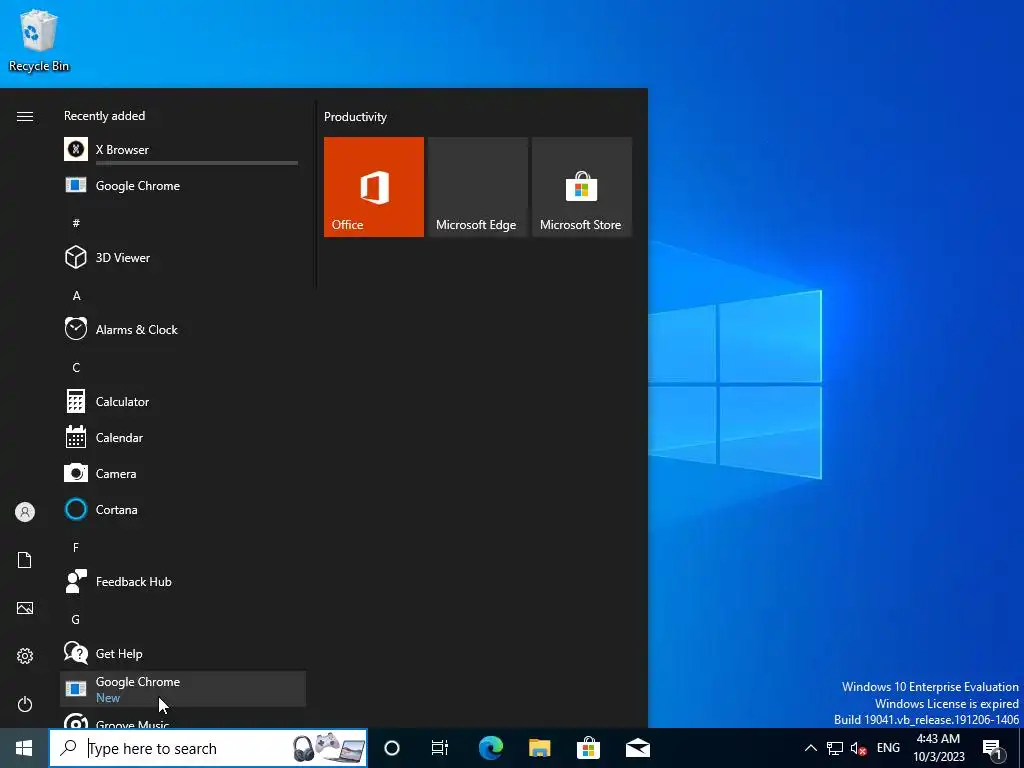Open Cortana from the app list
The width and height of the screenshot is (1024, 768).
click(182, 509)
